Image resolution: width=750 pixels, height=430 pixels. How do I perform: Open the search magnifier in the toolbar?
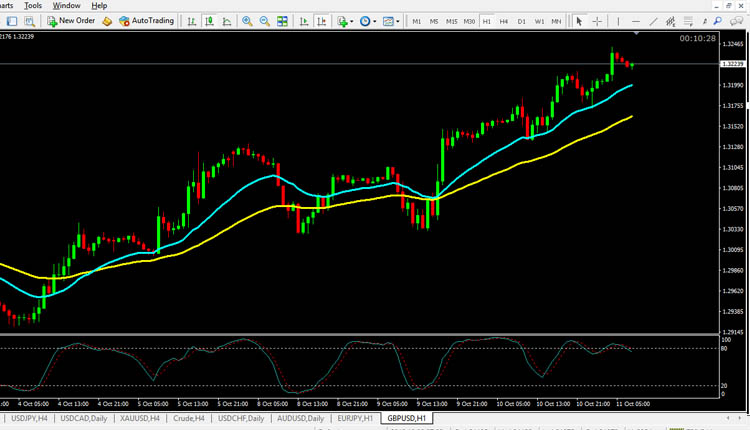point(717,21)
